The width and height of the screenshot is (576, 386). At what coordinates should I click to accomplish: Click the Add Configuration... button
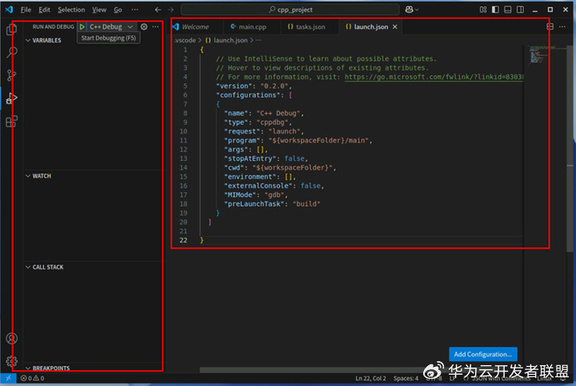(x=483, y=354)
